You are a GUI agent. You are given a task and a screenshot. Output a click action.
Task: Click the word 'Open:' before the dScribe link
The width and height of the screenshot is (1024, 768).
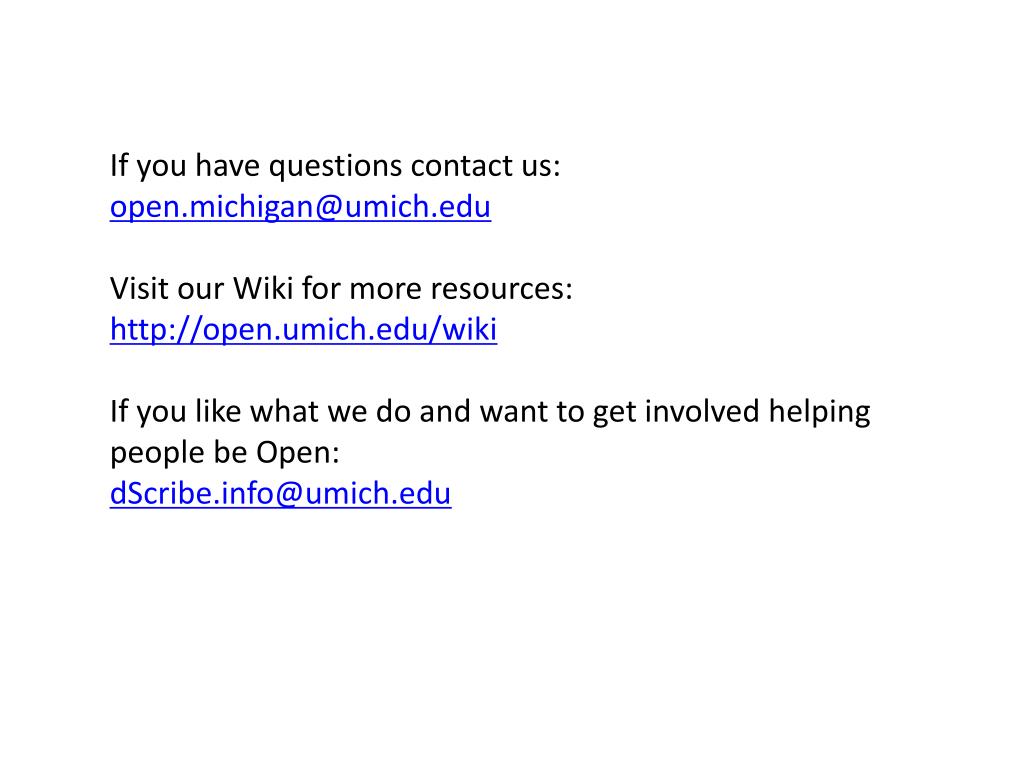[298, 453]
